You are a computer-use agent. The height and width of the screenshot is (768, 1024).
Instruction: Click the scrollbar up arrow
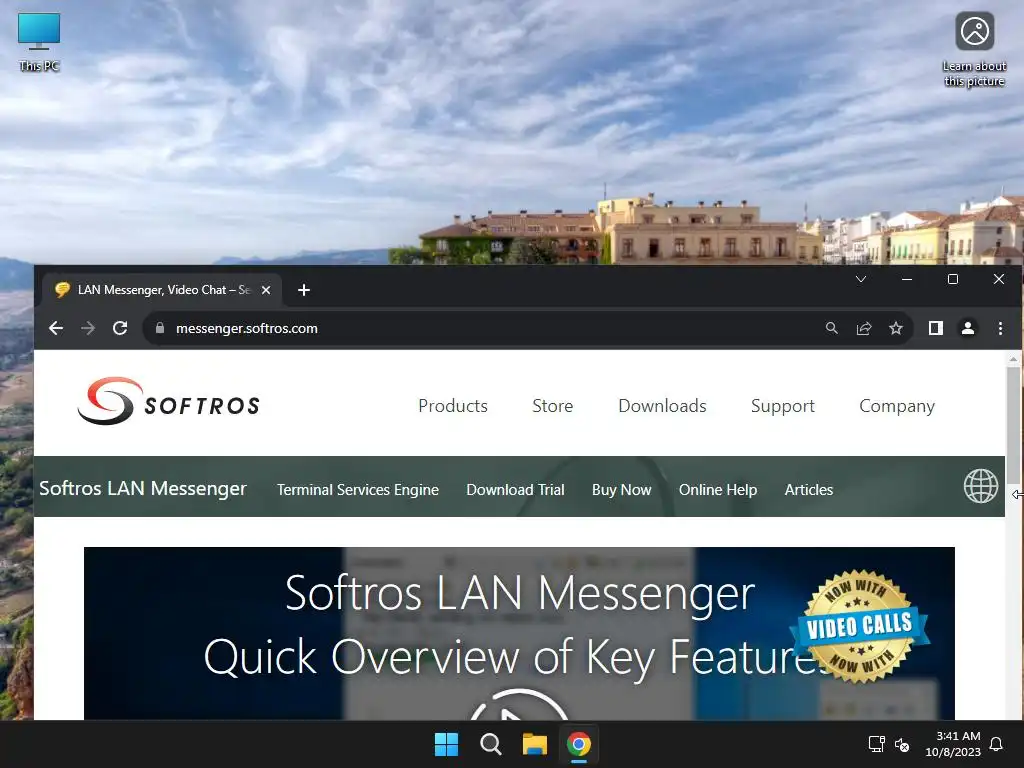[1013, 359]
